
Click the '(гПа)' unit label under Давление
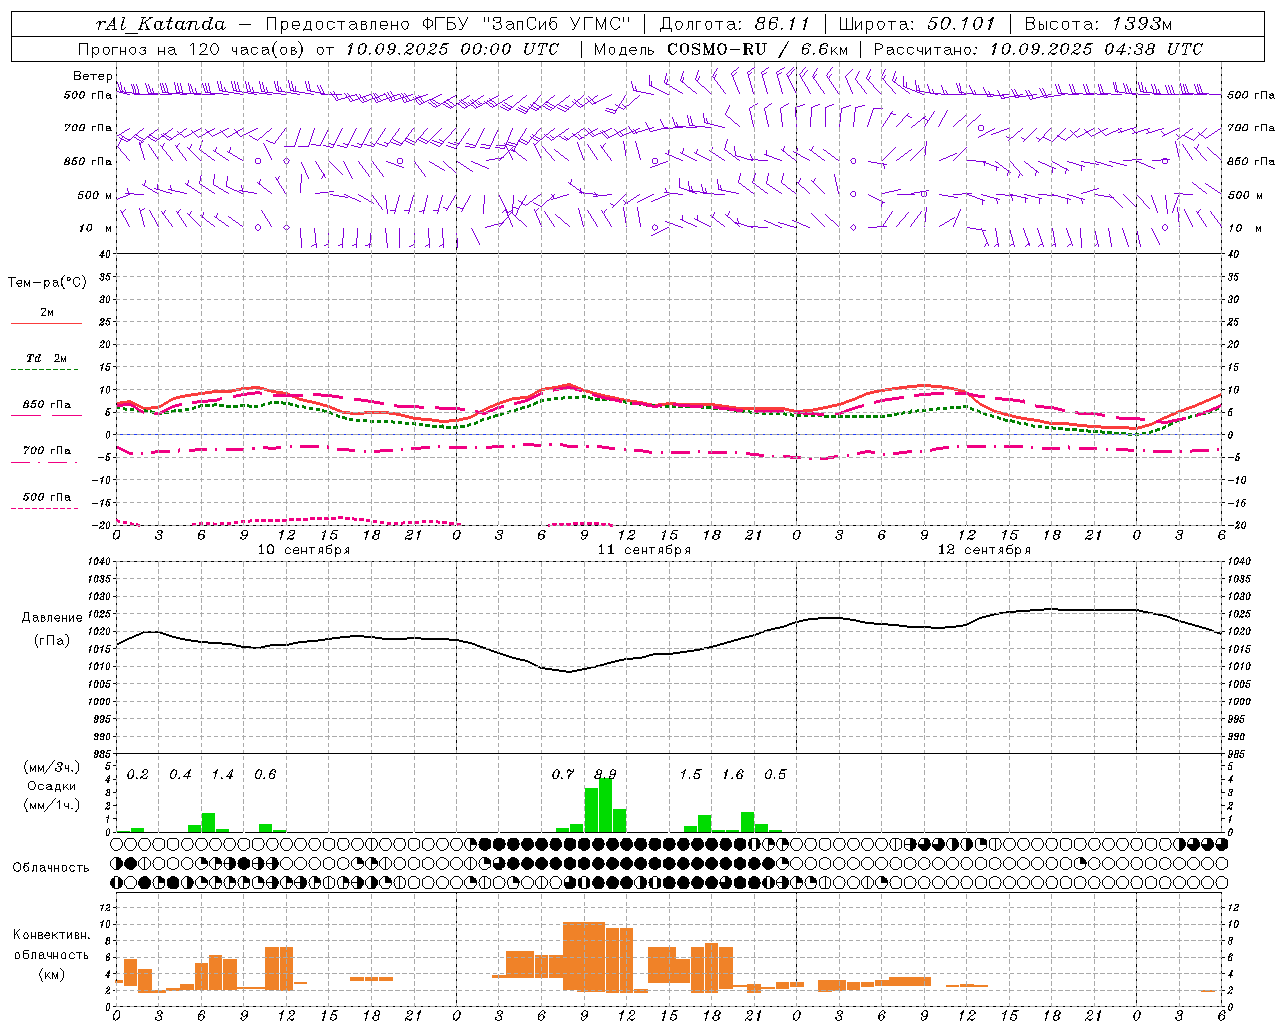coord(52,641)
